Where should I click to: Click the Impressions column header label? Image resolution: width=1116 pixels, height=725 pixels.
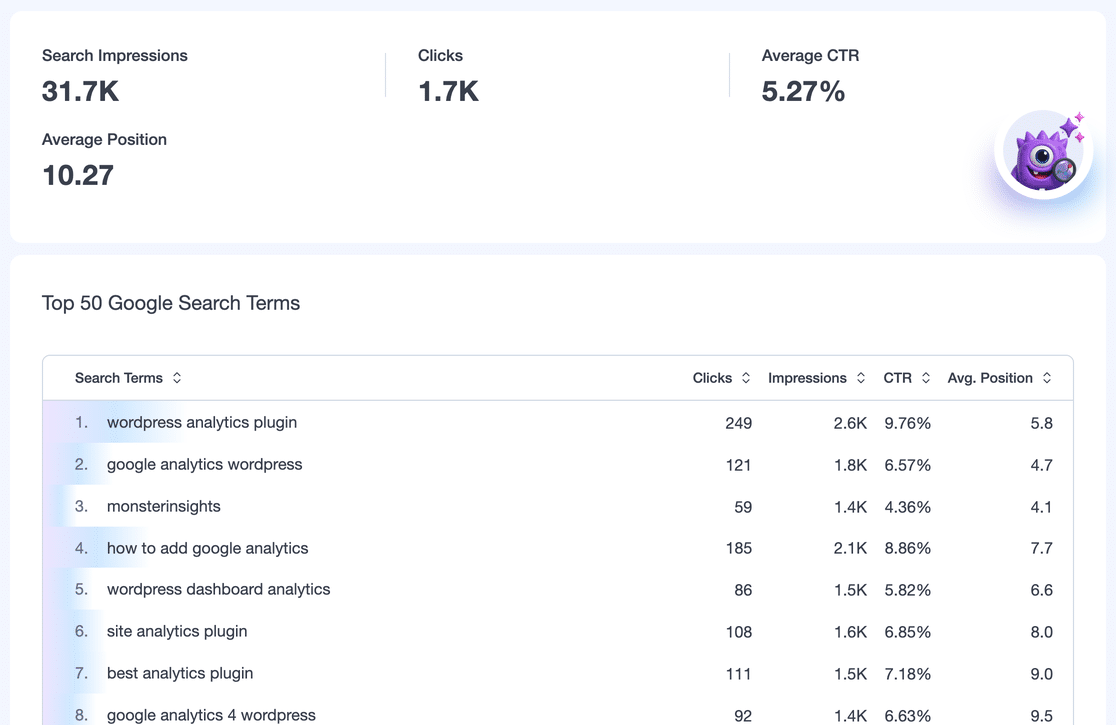pos(807,378)
